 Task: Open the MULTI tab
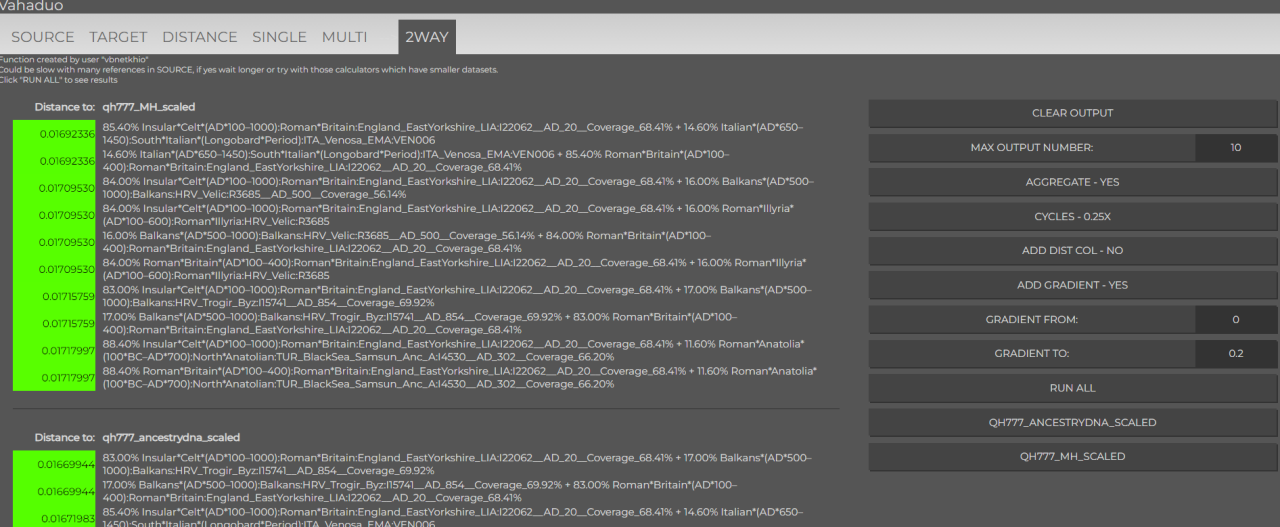[x=344, y=37]
